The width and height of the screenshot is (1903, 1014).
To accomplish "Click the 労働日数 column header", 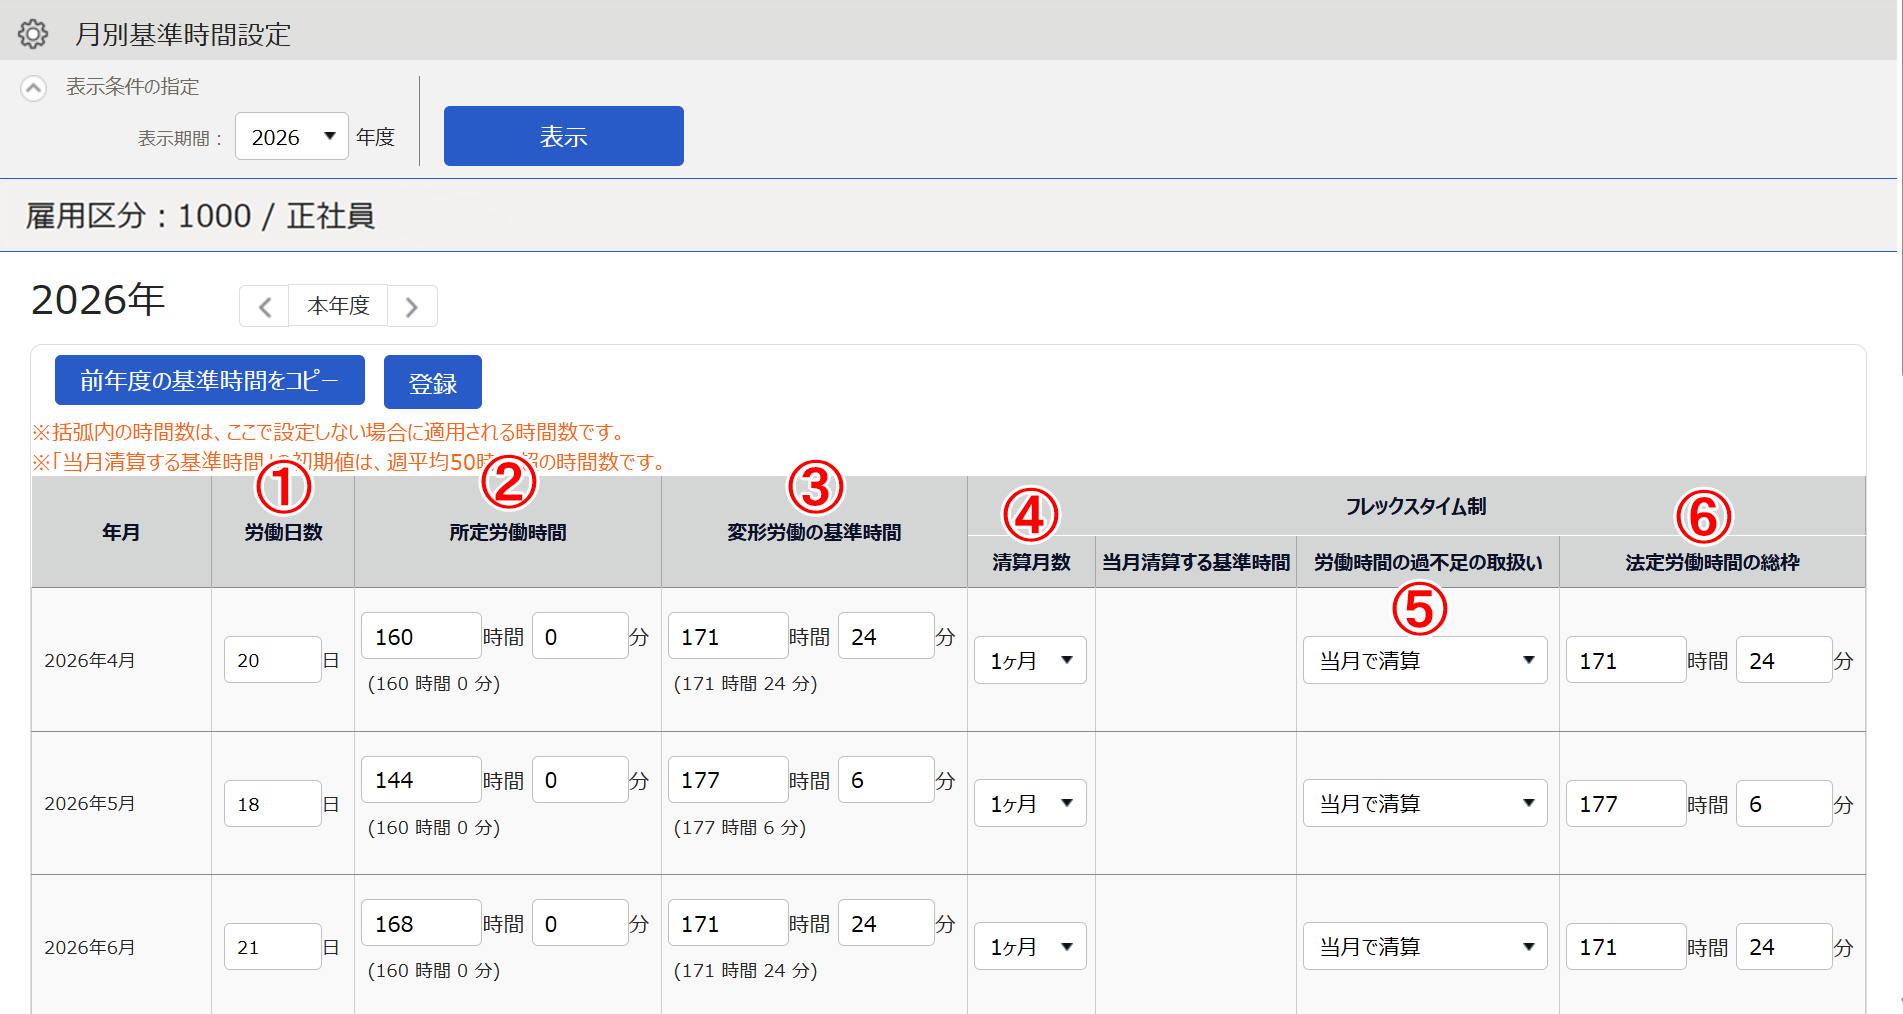I will [284, 533].
